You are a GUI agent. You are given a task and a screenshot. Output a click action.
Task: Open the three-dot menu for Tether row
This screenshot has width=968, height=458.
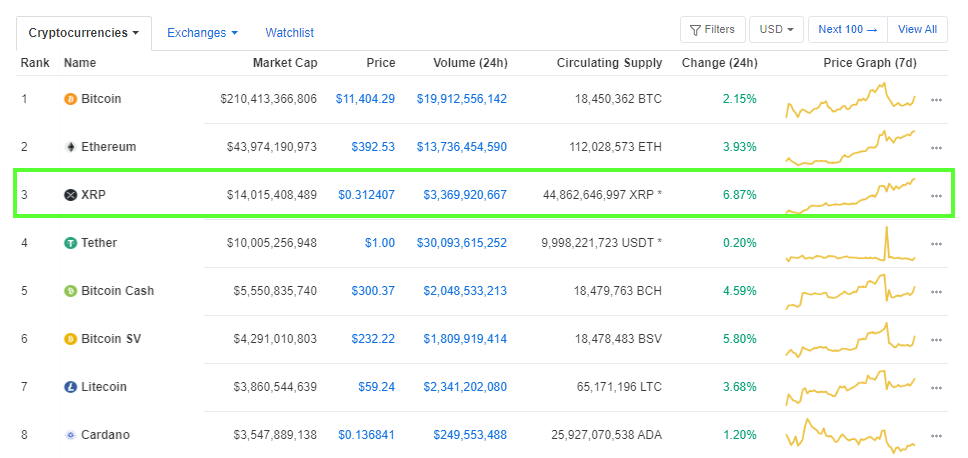point(936,244)
